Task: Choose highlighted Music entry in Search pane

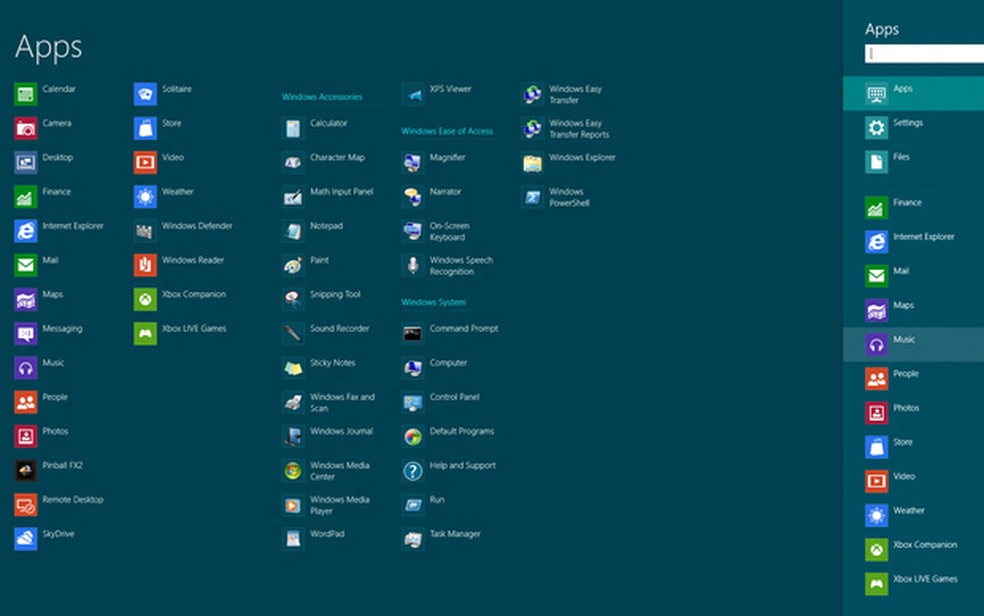Action: click(913, 344)
